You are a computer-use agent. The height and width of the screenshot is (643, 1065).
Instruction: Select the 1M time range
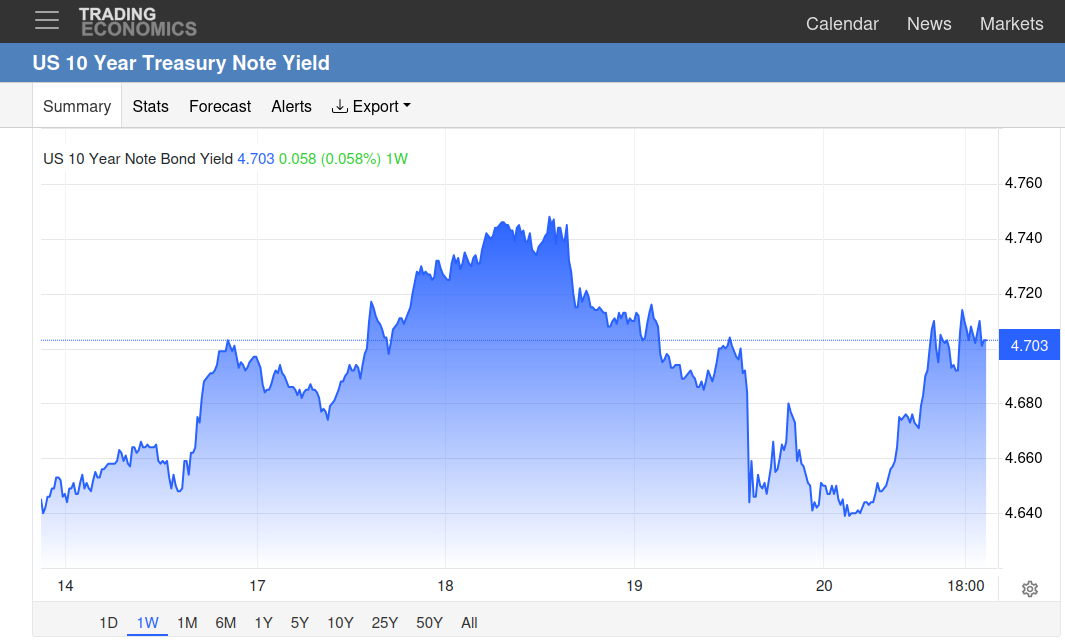click(x=187, y=623)
